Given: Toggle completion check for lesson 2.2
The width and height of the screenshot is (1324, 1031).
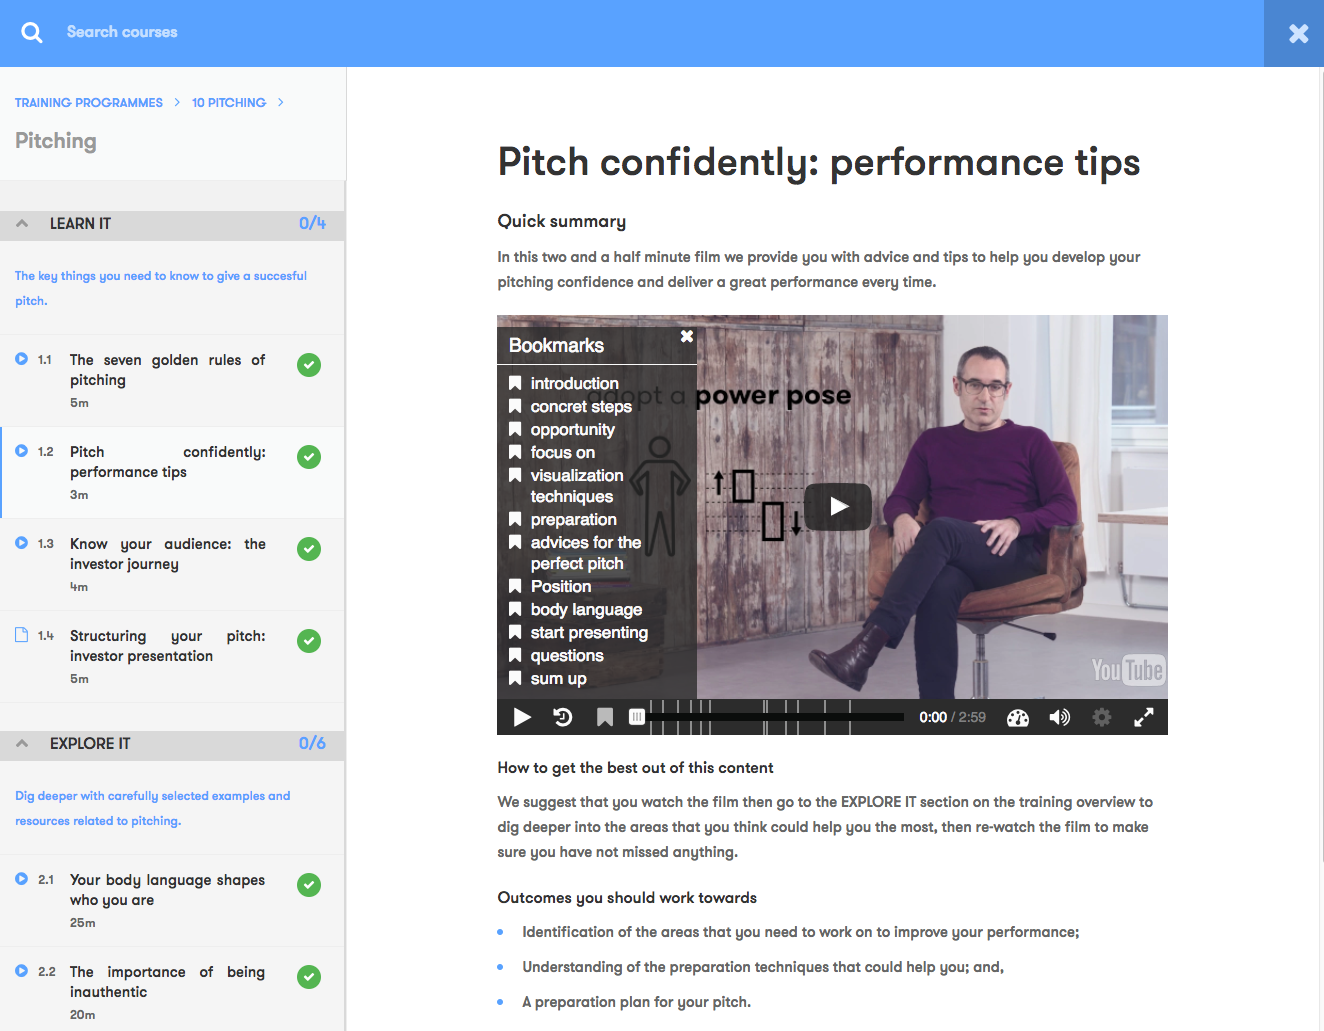Looking at the screenshot, I should point(309,977).
